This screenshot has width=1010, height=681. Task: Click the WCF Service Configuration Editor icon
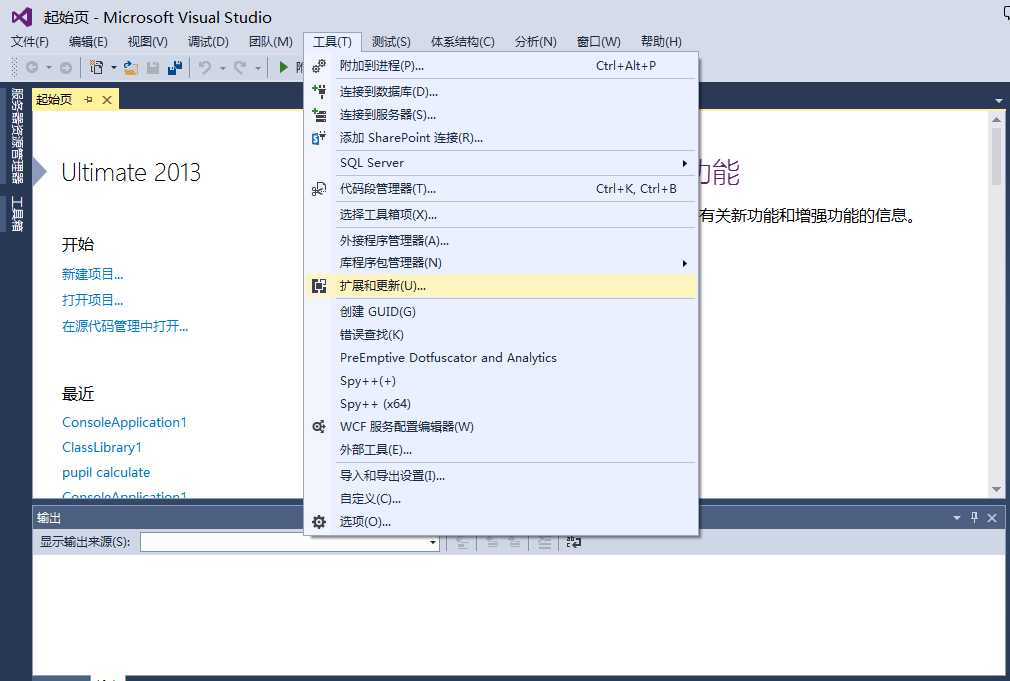point(319,427)
